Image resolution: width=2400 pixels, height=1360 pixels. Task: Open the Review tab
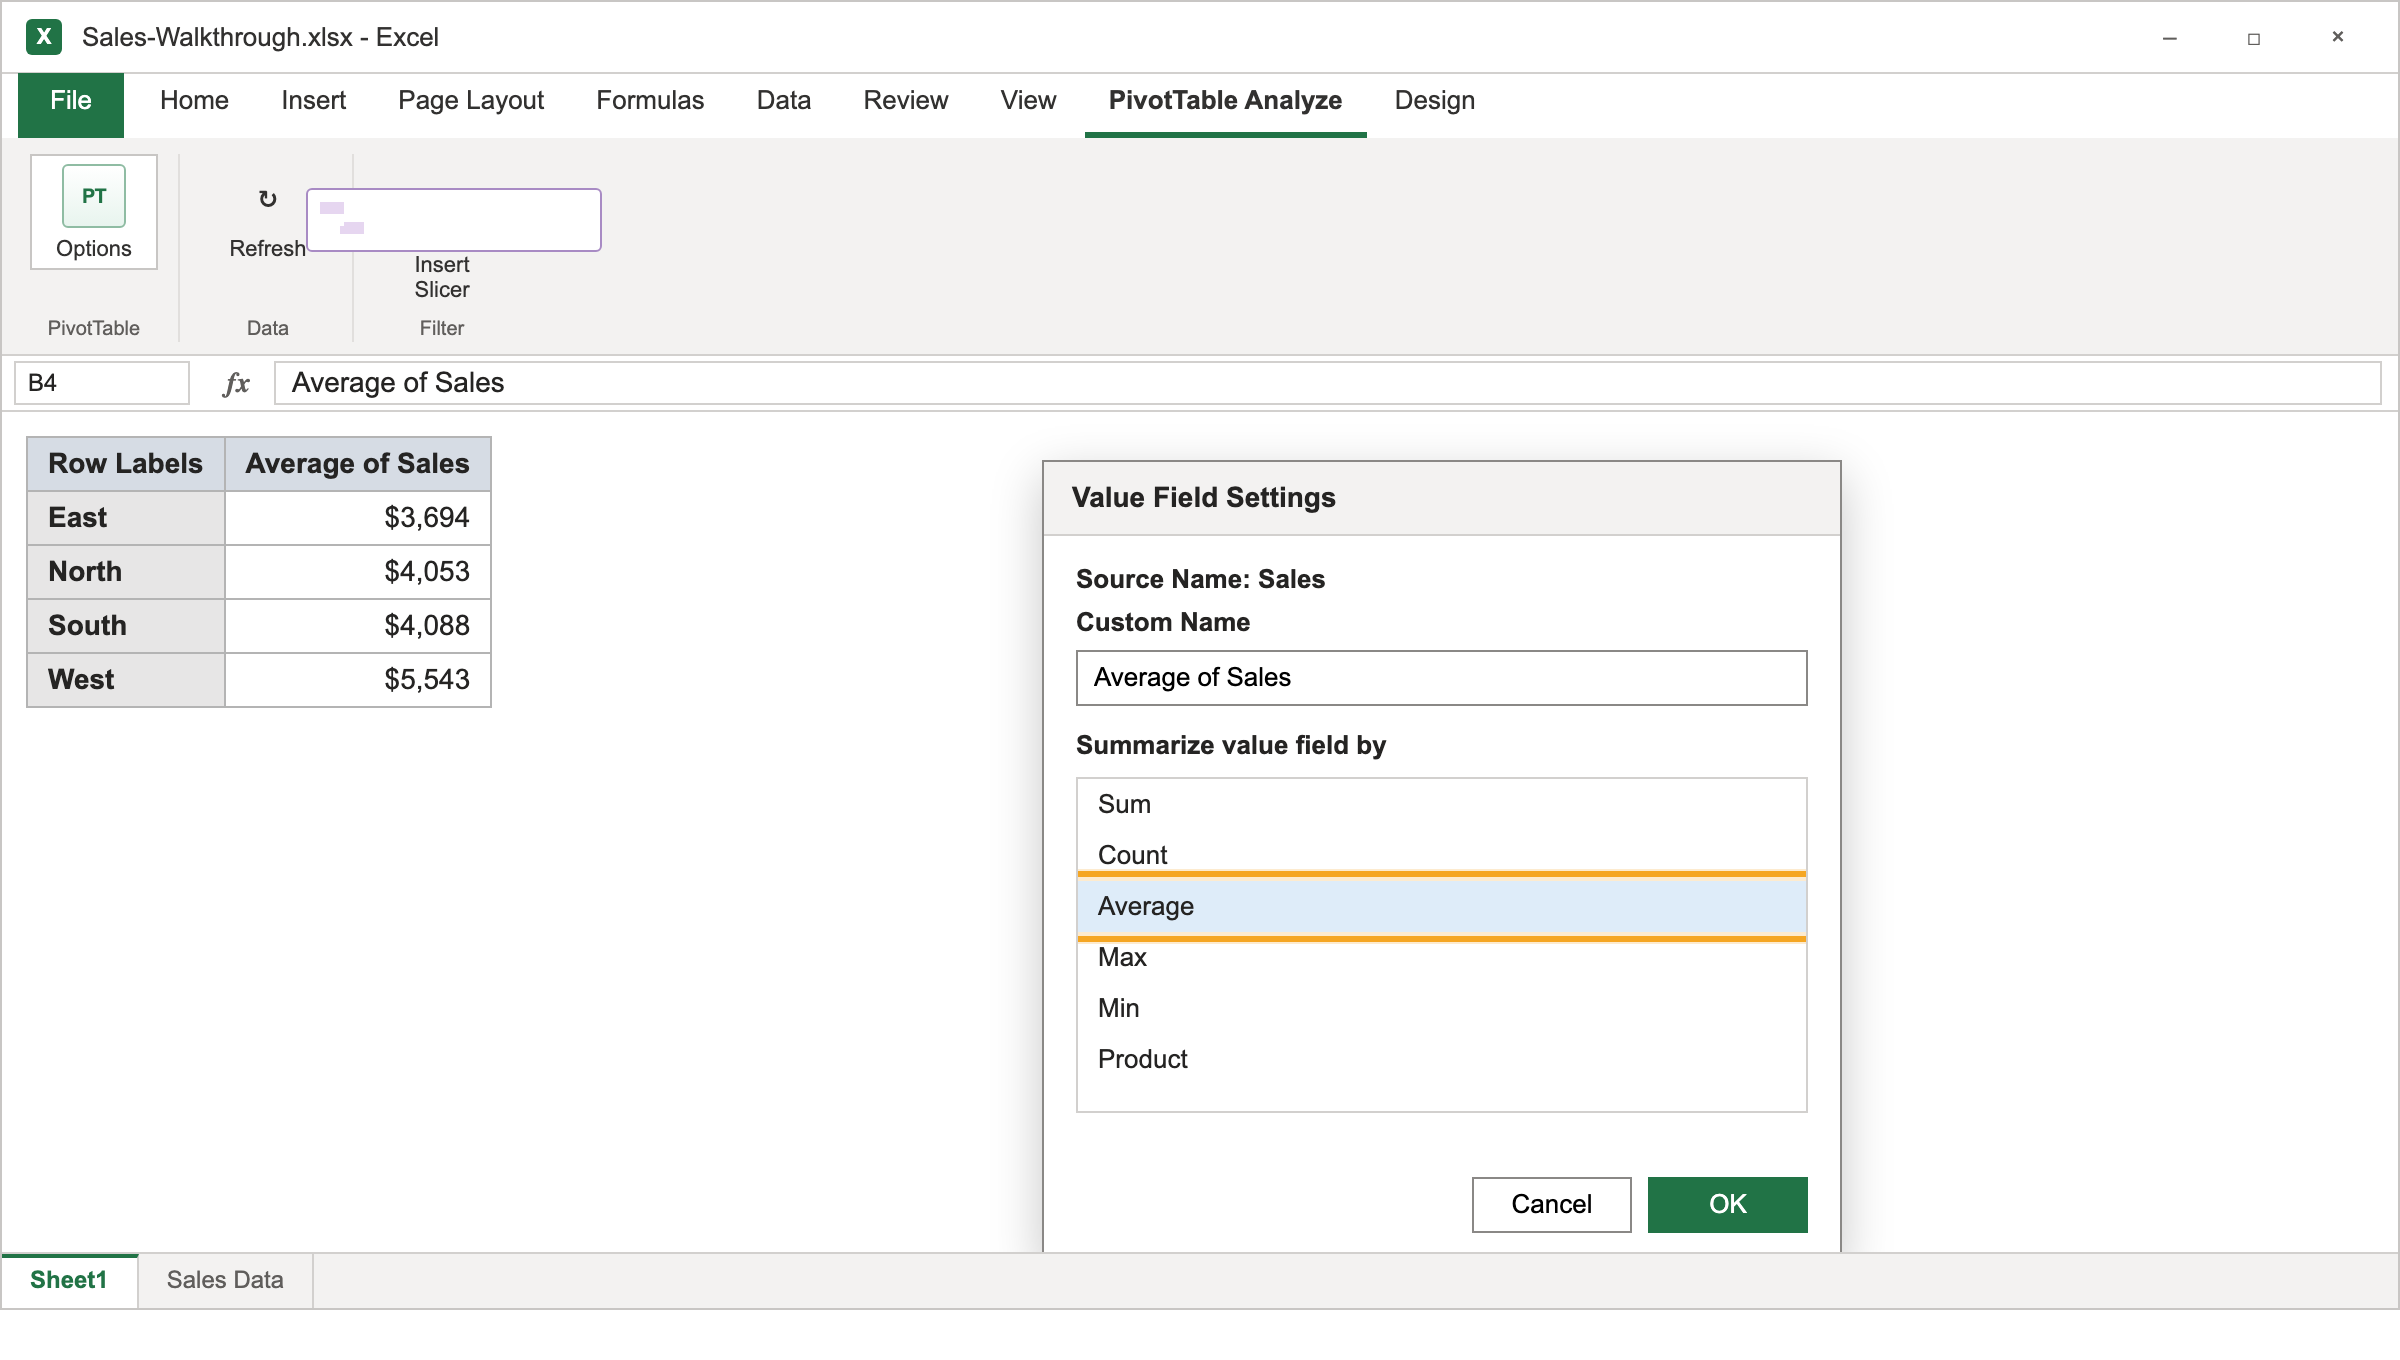(906, 101)
